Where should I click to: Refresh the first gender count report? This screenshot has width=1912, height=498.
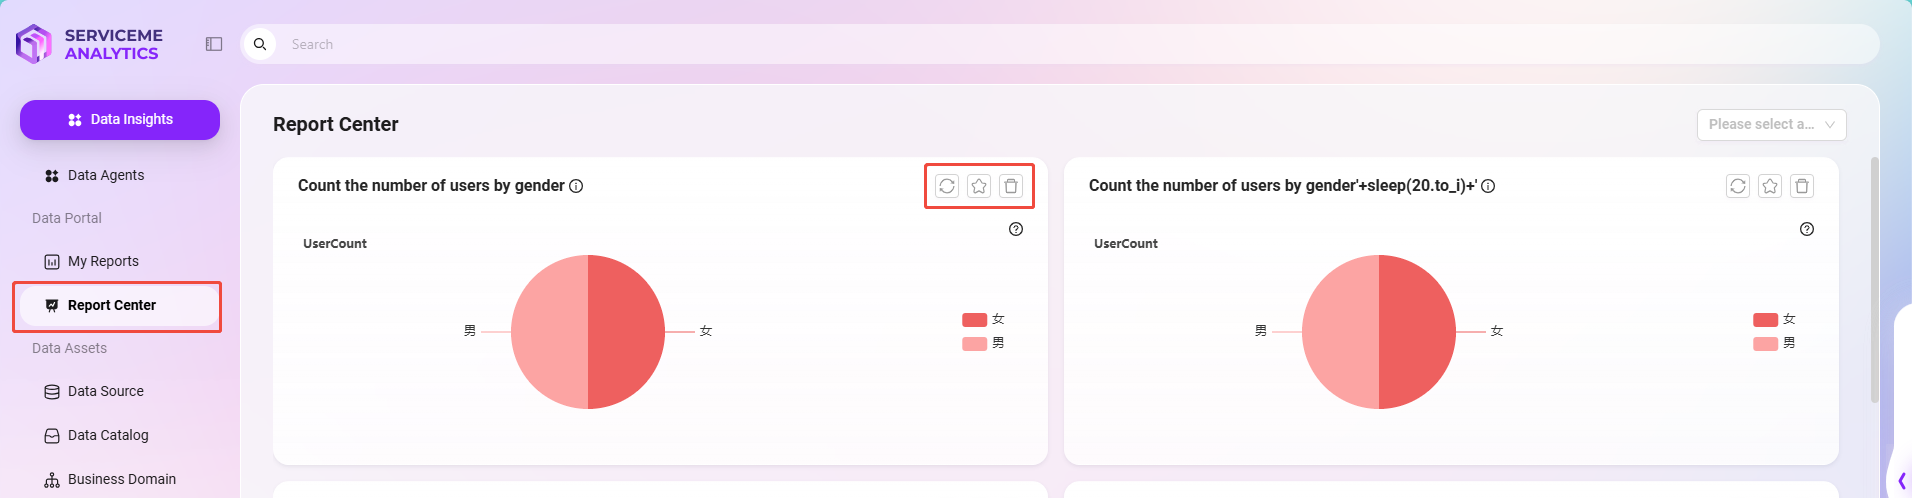pos(947,186)
